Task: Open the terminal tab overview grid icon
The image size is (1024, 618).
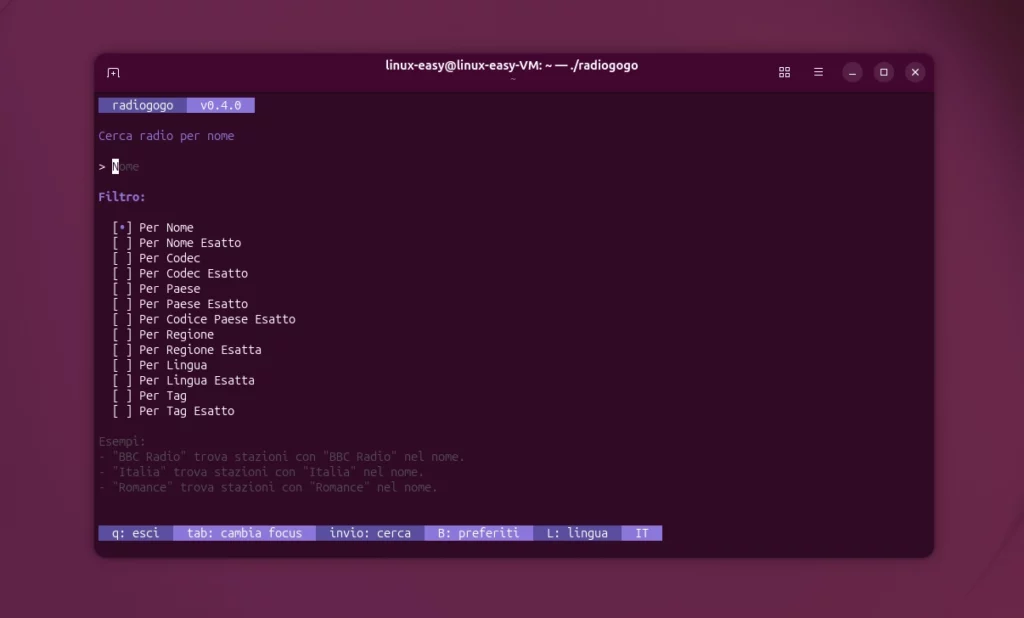Action: pyautogui.click(x=784, y=72)
